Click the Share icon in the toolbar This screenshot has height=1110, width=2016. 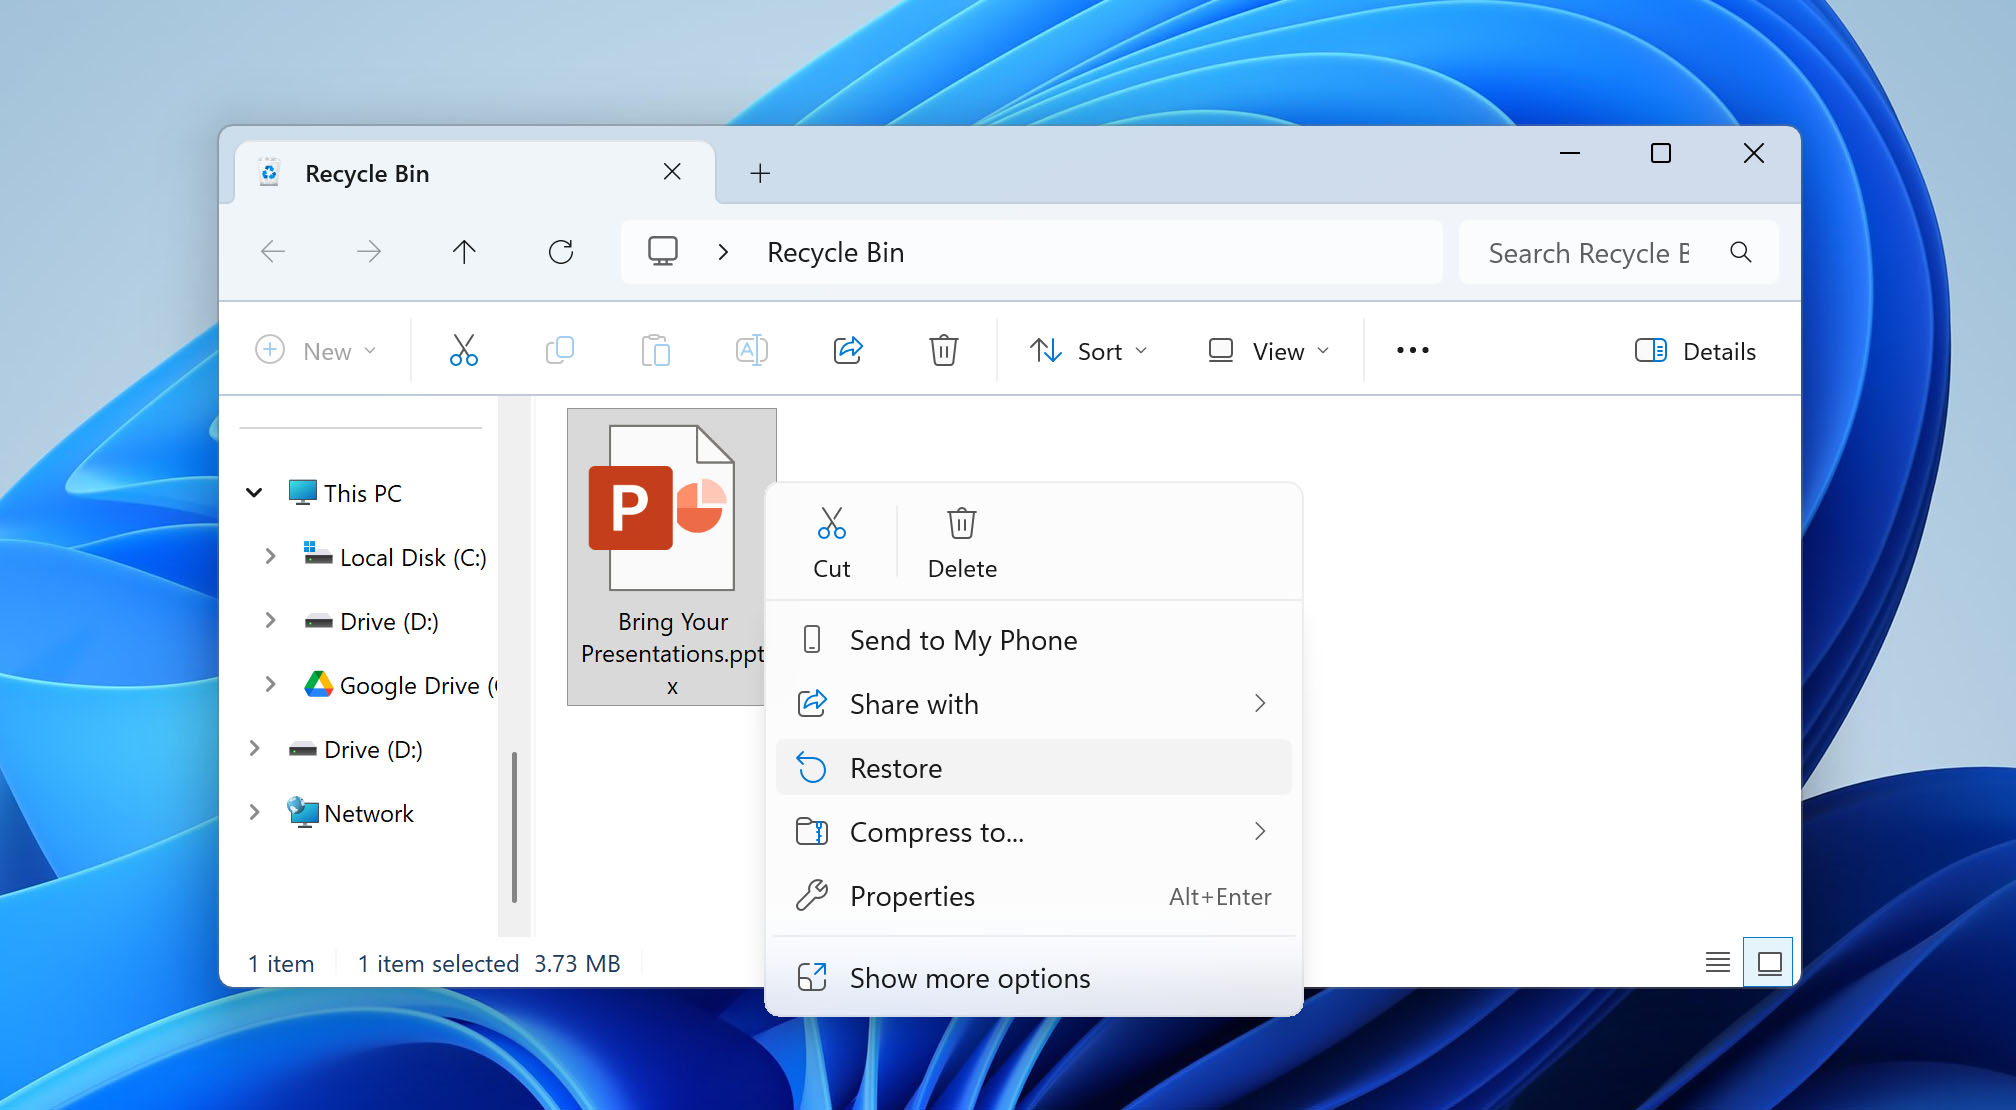[847, 350]
